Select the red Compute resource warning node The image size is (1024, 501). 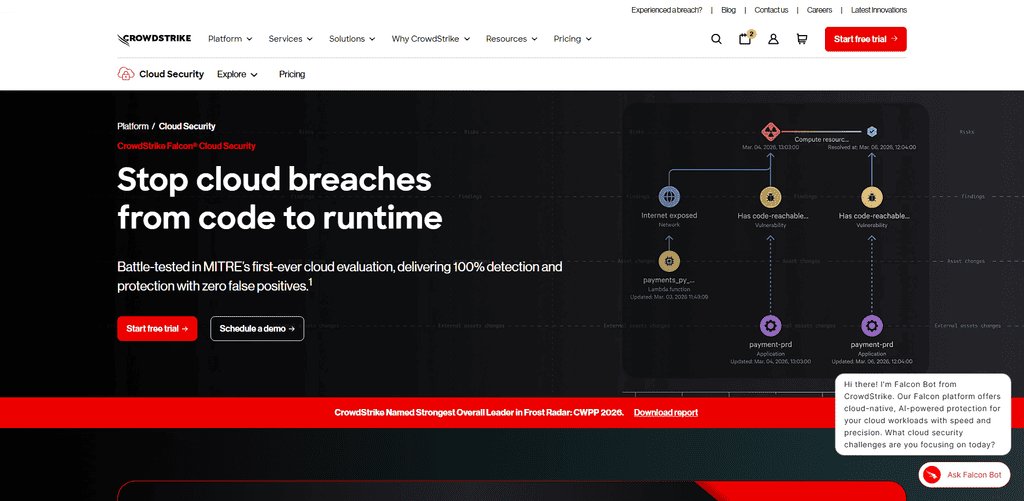(771, 131)
